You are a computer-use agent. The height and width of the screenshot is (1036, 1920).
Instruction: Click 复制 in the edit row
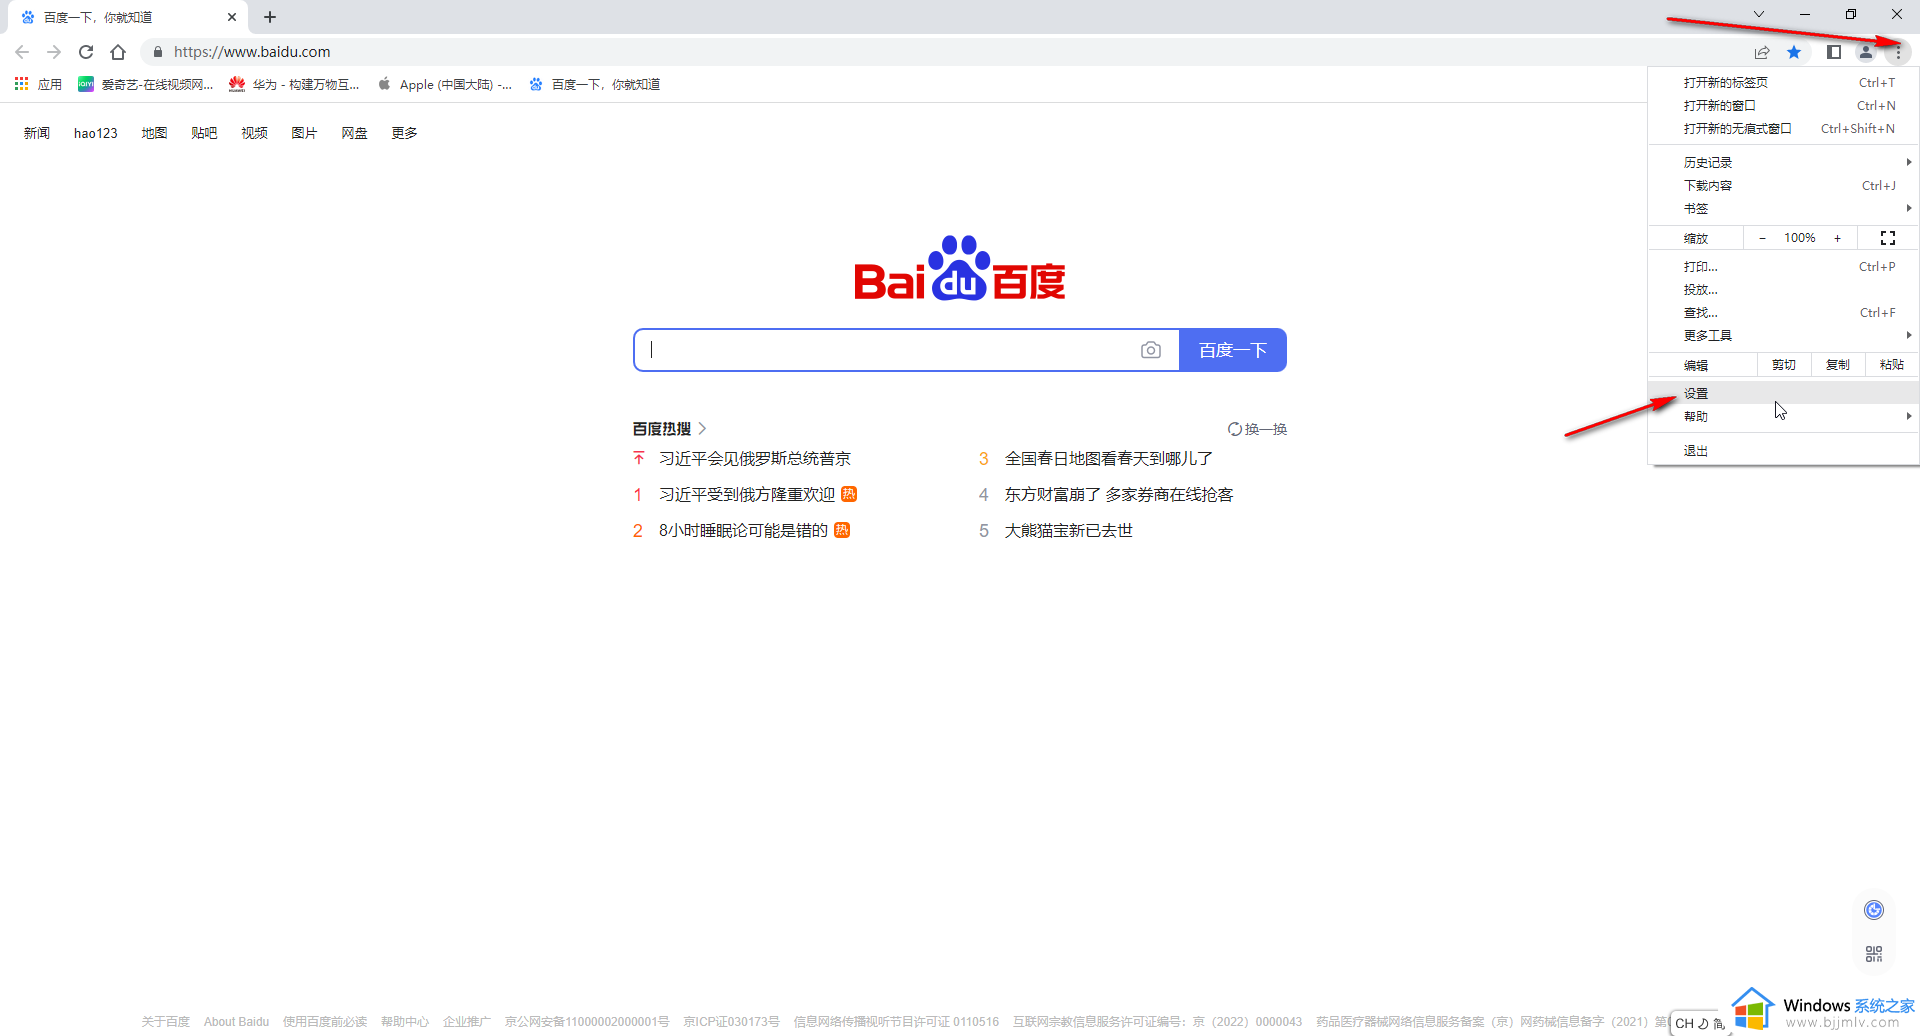pos(1838,365)
